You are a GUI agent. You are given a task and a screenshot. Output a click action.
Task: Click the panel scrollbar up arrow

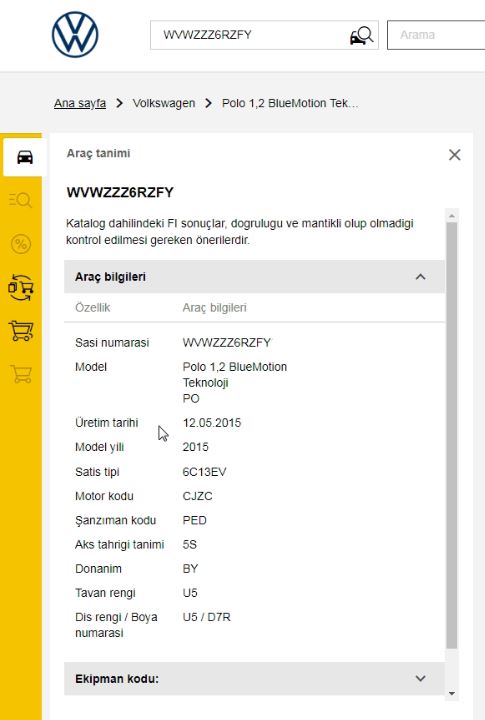tap(452, 216)
